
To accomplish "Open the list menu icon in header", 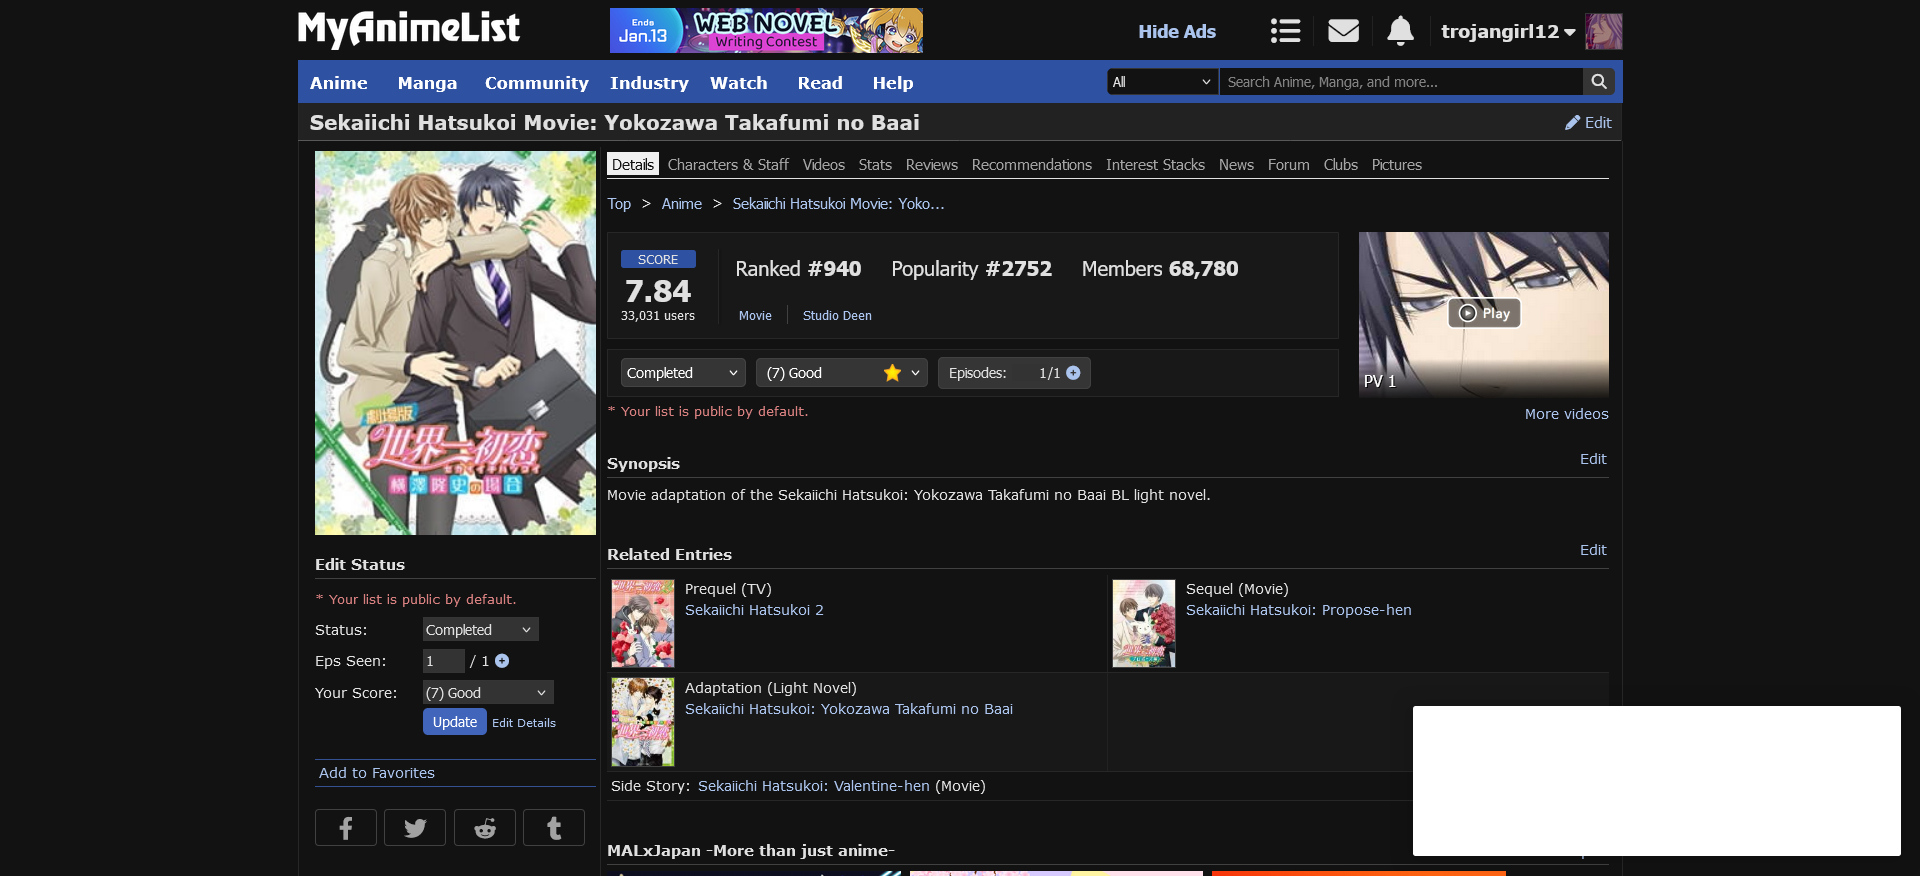I will (x=1285, y=31).
